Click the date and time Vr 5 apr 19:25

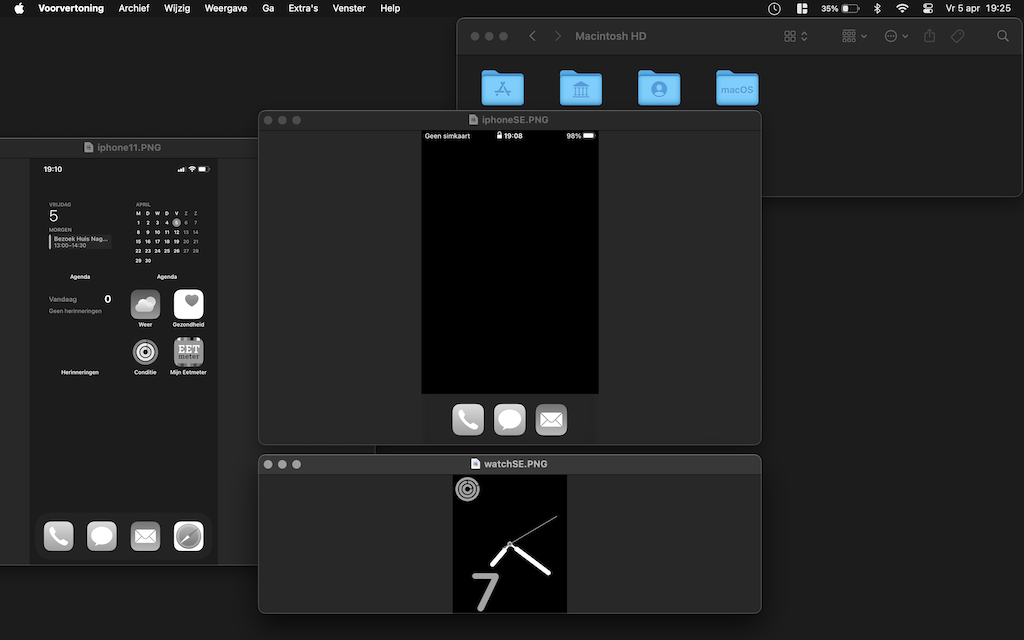(978, 8)
